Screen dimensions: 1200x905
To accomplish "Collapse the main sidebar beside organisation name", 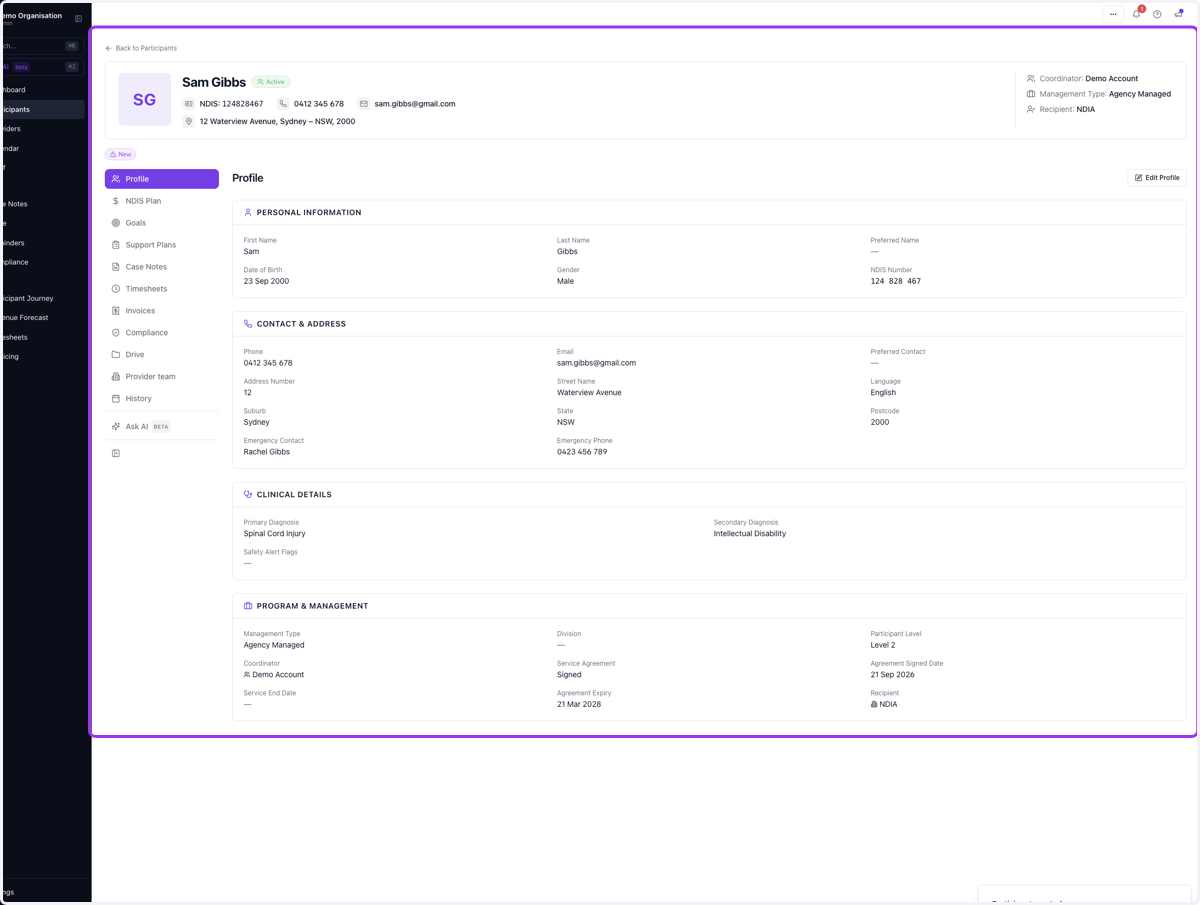I will 79,18.
